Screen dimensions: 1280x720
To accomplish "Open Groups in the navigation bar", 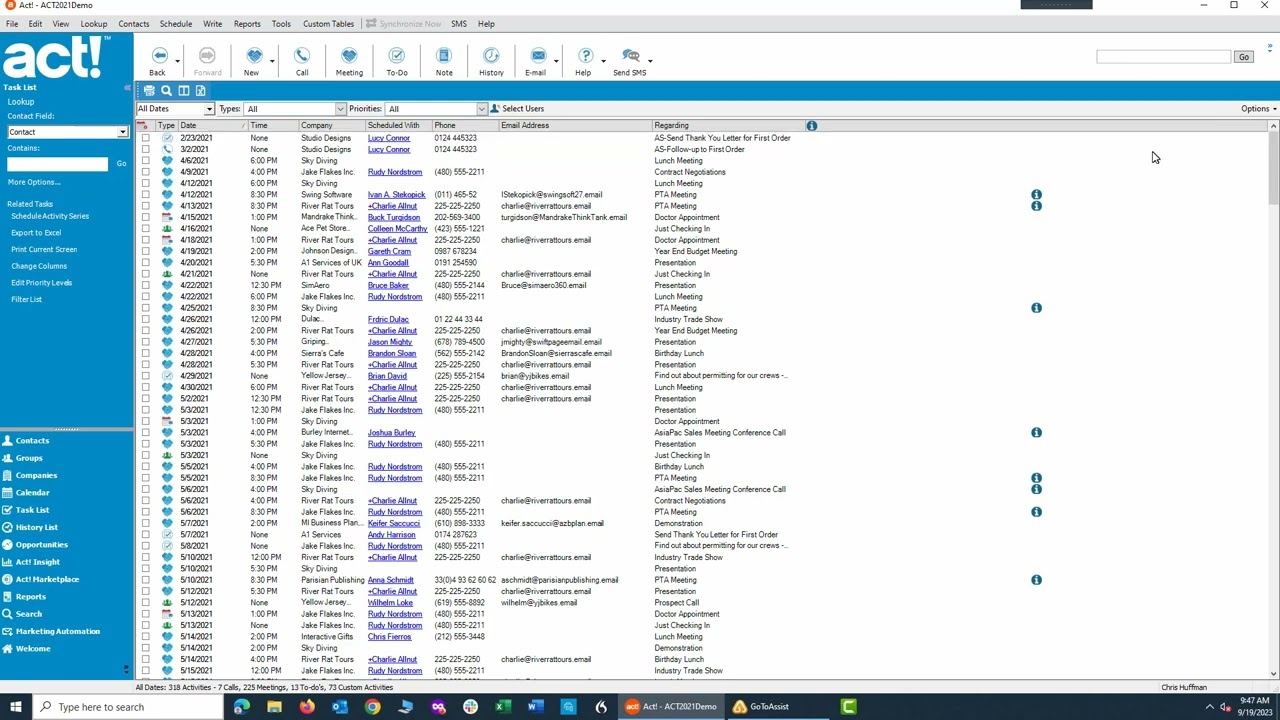I will point(29,458).
